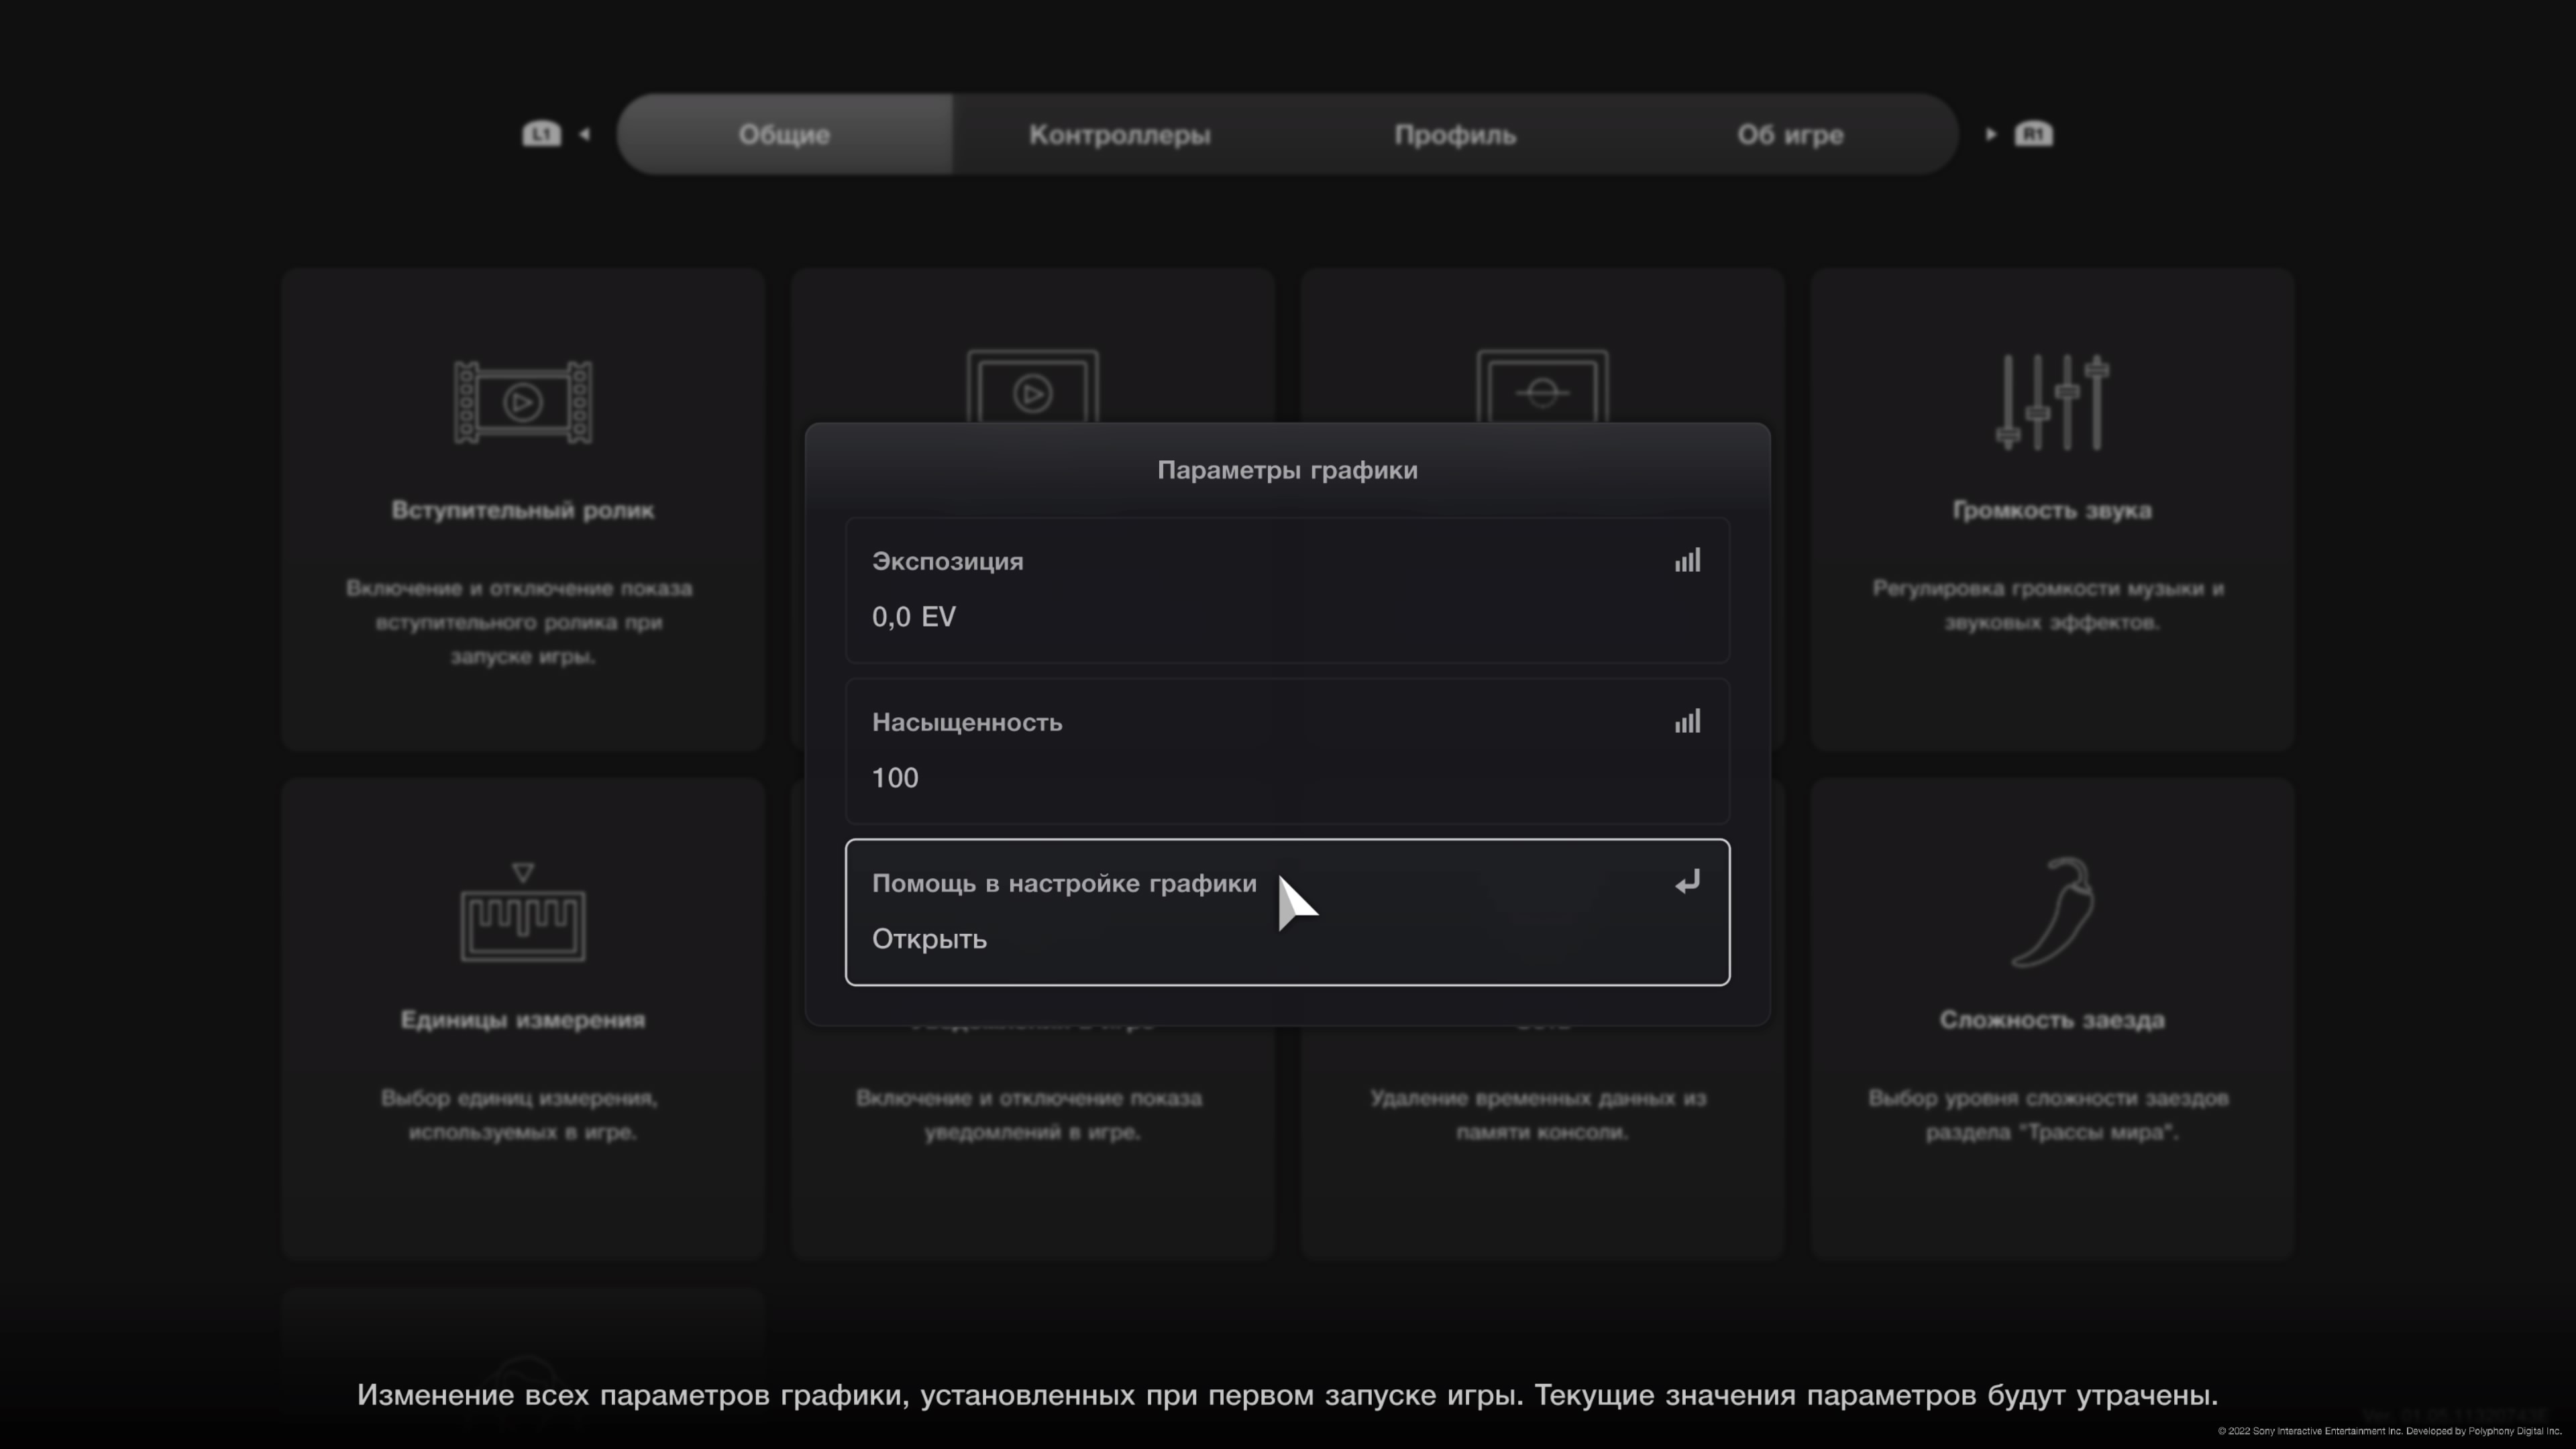Open the Единицы измерения card

[523, 1019]
